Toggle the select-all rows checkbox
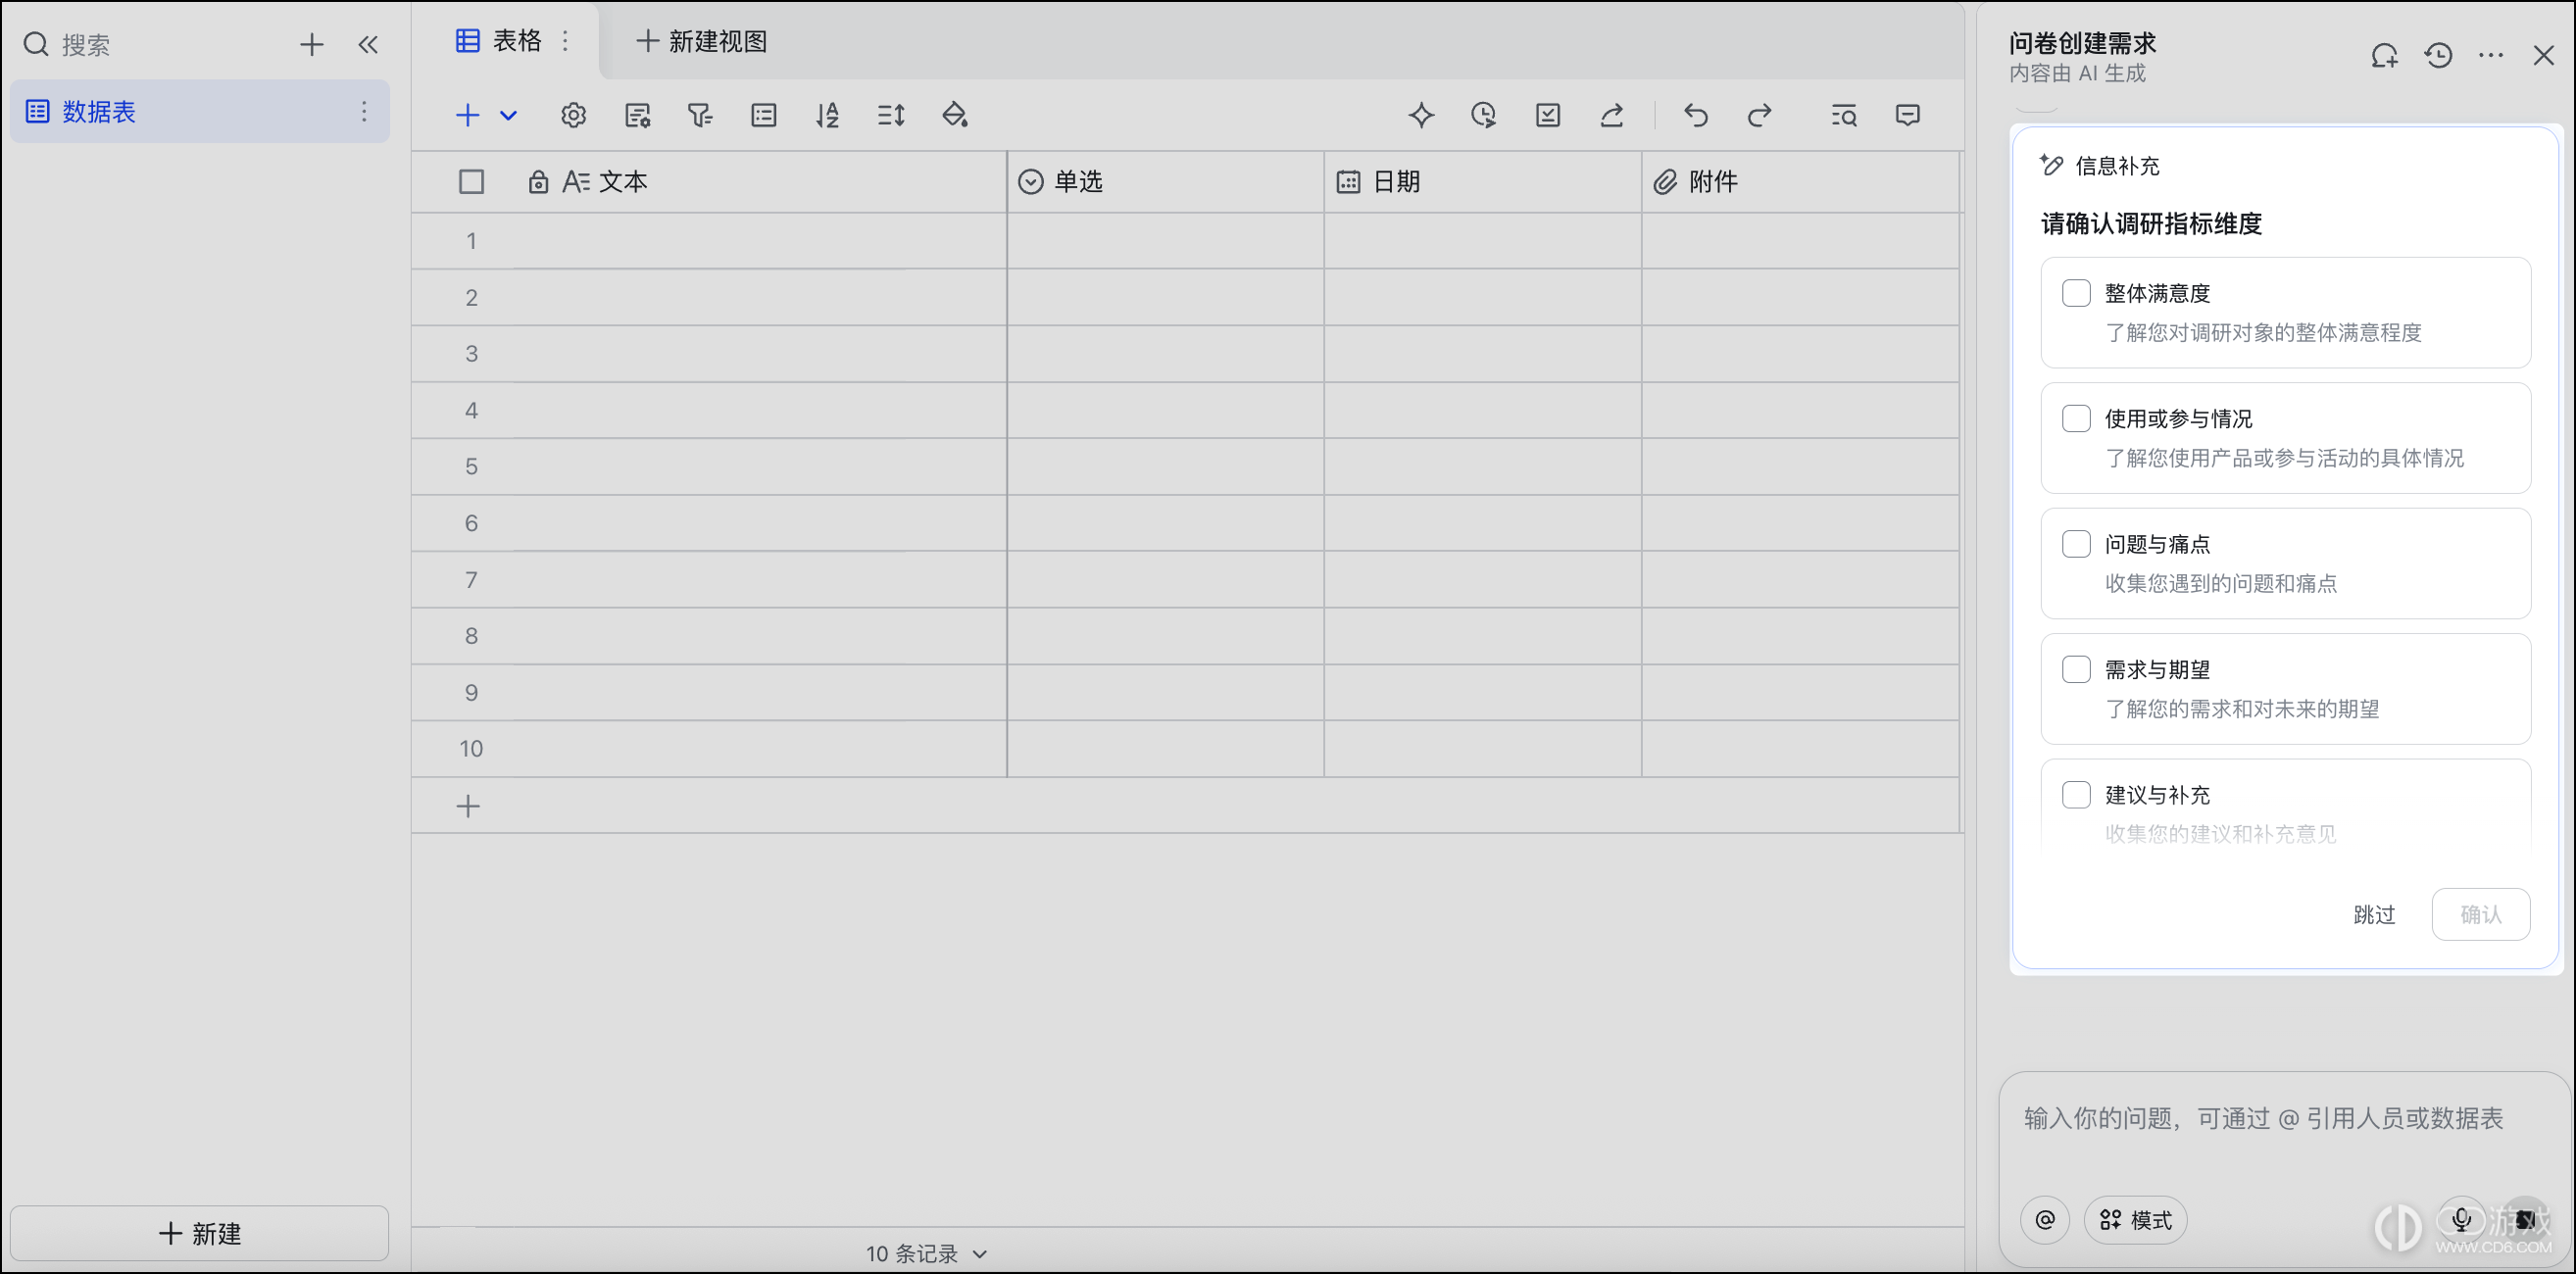 click(471, 182)
